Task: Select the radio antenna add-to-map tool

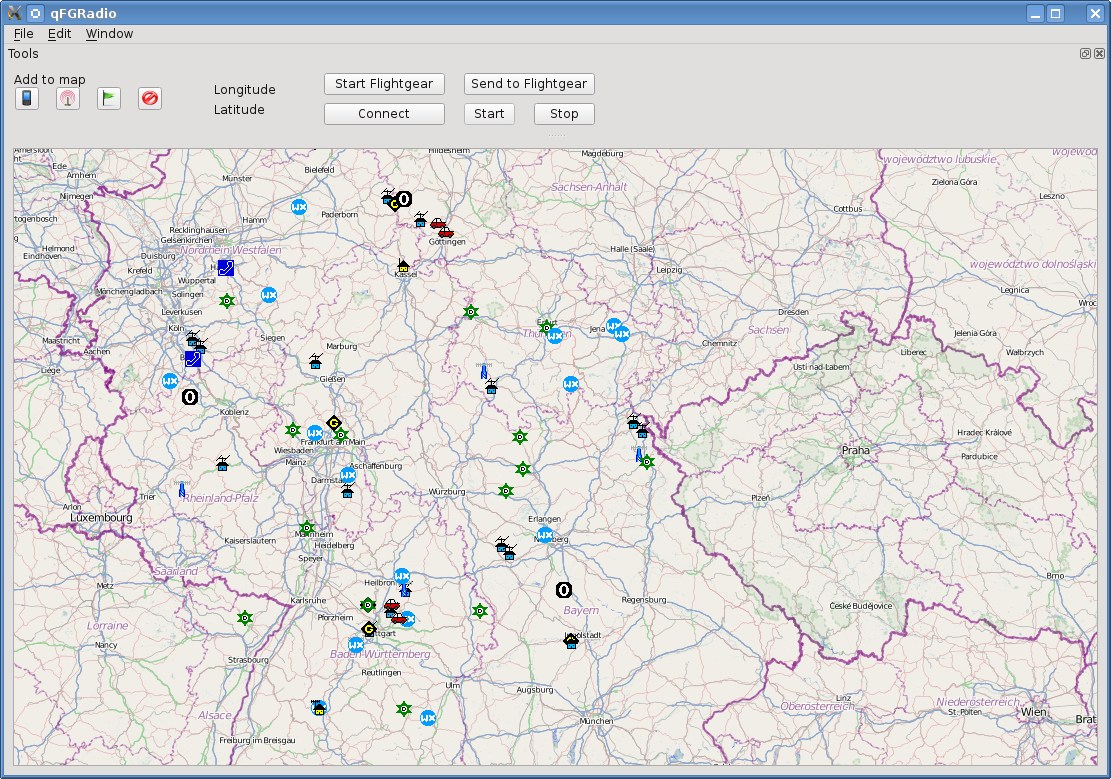Action: tap(68, 98)
